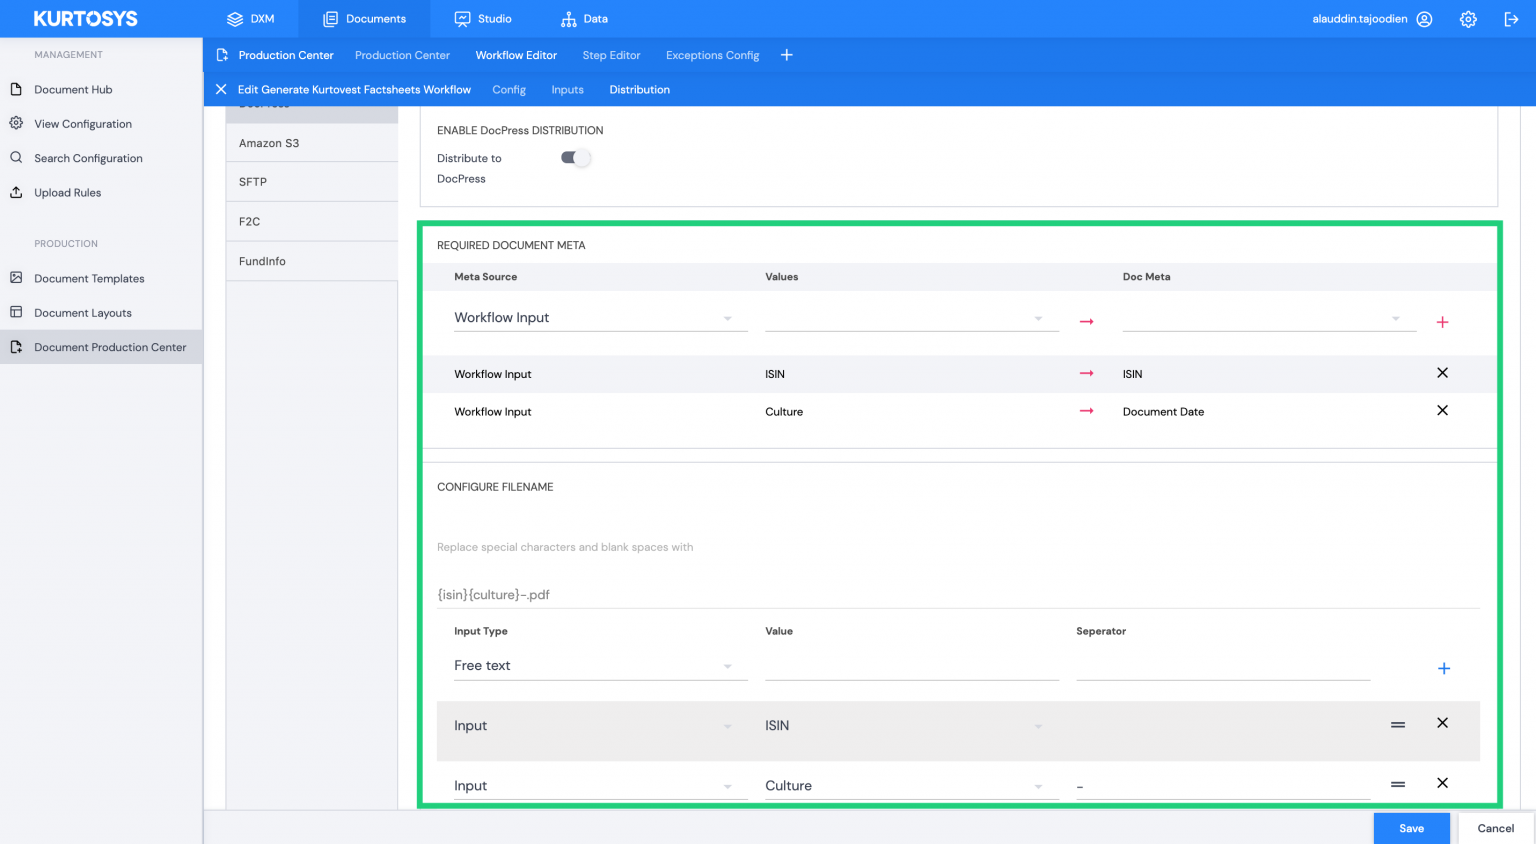Viewport: 1536px width, 844px height.
Task: Remove Culture to Document Date mapping
Action: click(x=1442, y=411)
